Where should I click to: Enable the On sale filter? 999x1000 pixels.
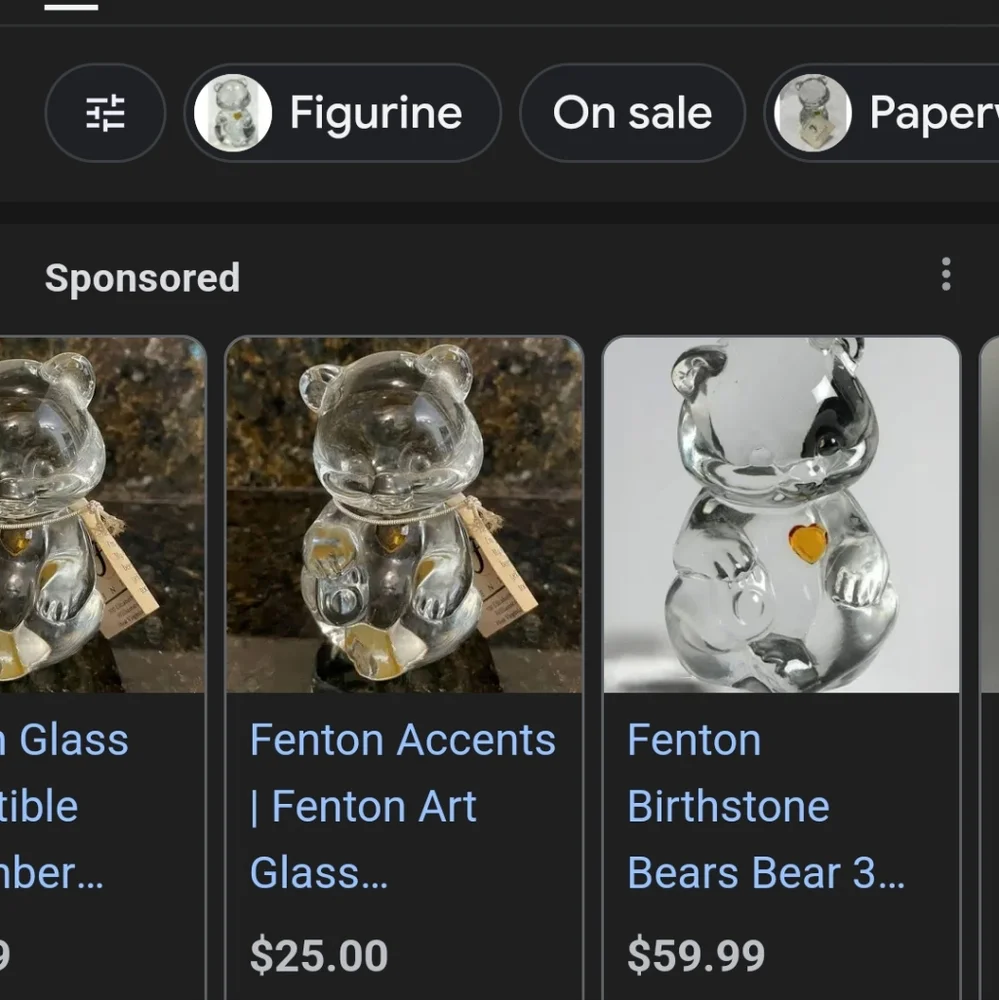(x=632, y=112)
